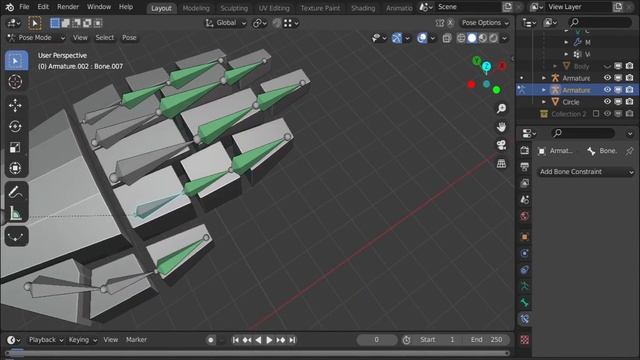Screen dimensions: 640x360
Task: Toggle render camera icon for Circle
Action: [630, 102]
